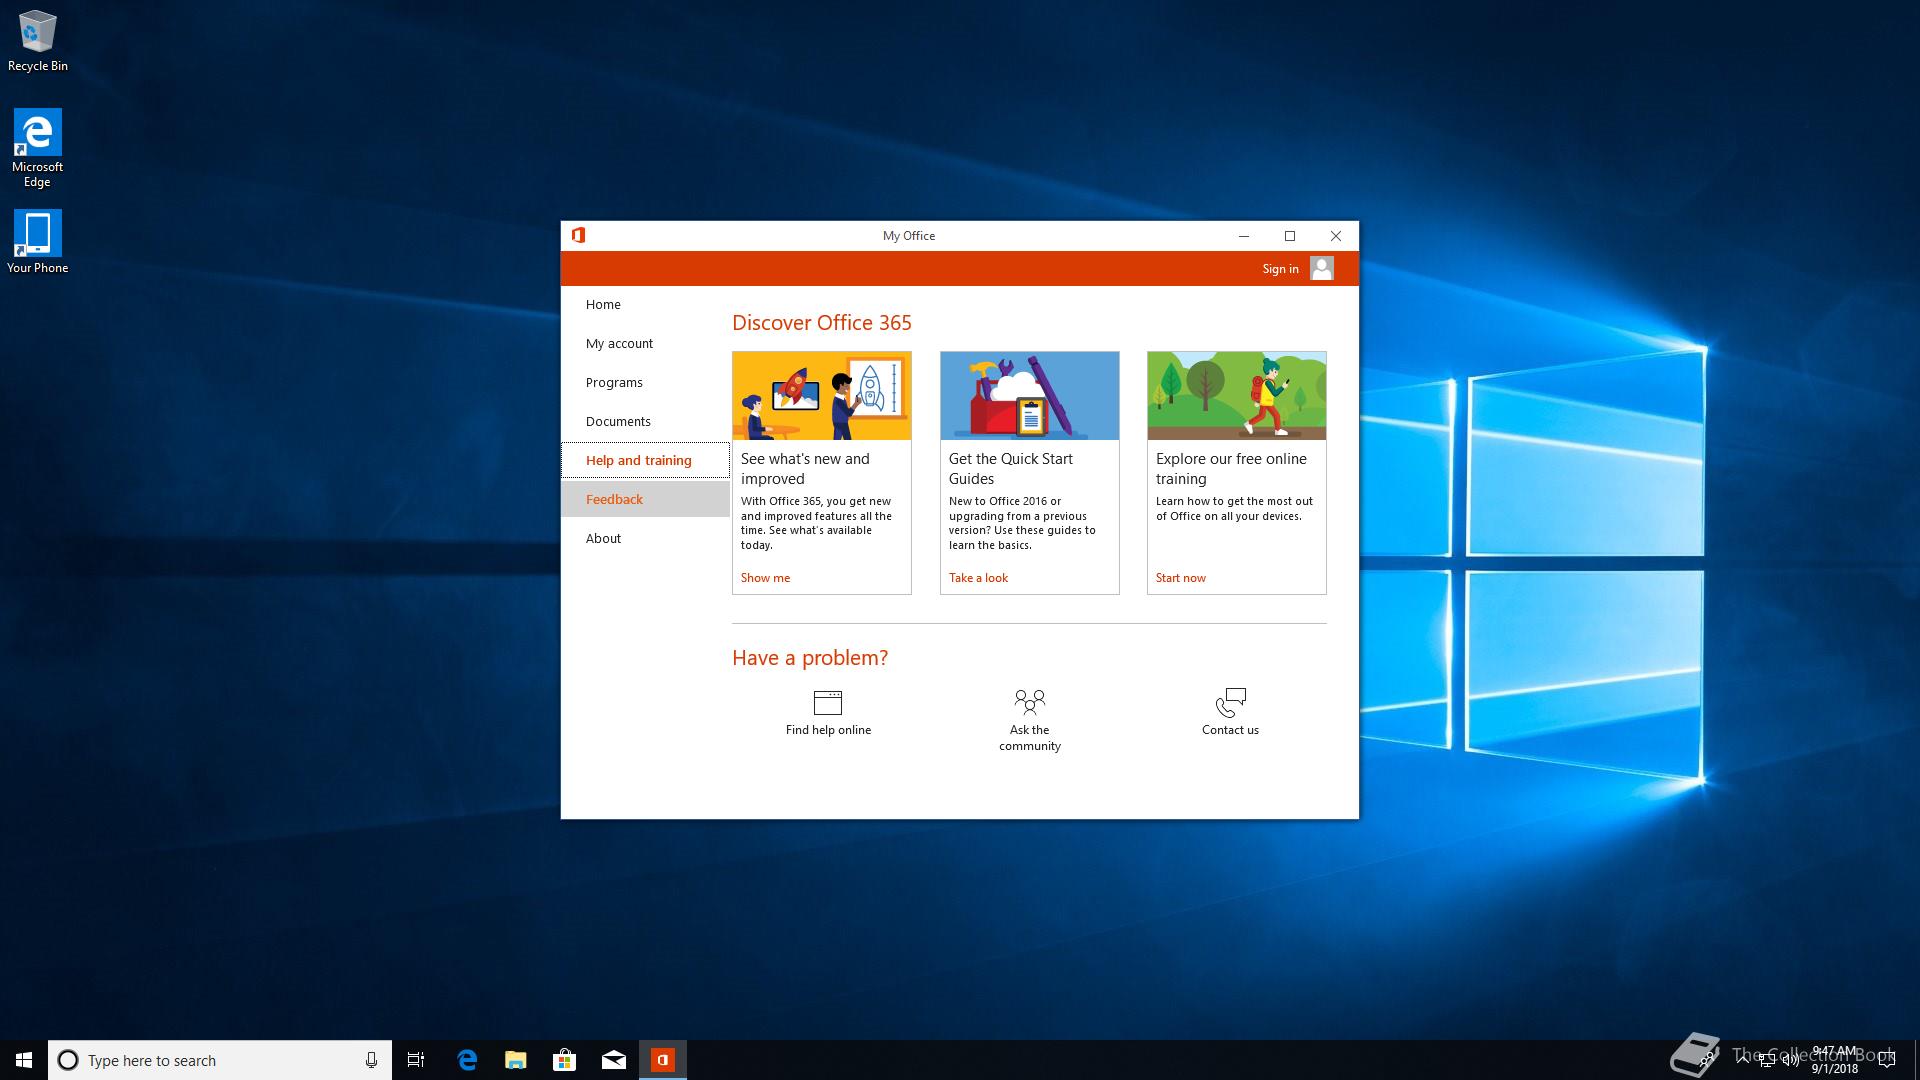Open the Windows Start menu
This screenshot has width=1920, height=1080.
tap(24, 1060)
